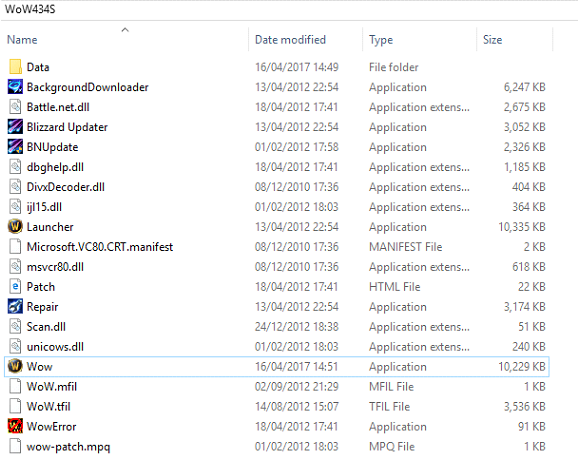Select the DivxDecoder.dll file icon
The width and height of the screenshot is (581, 465).
[15, 187]
